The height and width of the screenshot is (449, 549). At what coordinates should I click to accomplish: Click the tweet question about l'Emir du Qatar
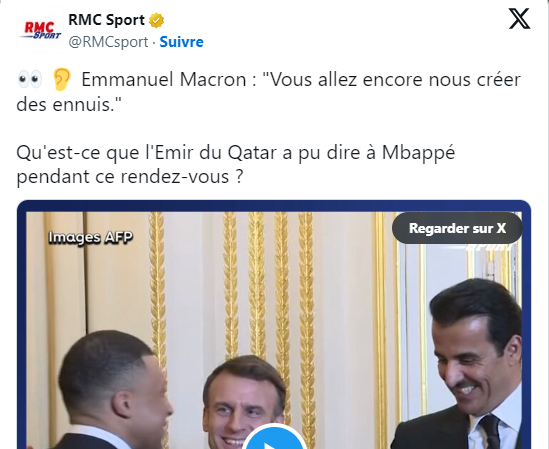(x=236, y=164)
